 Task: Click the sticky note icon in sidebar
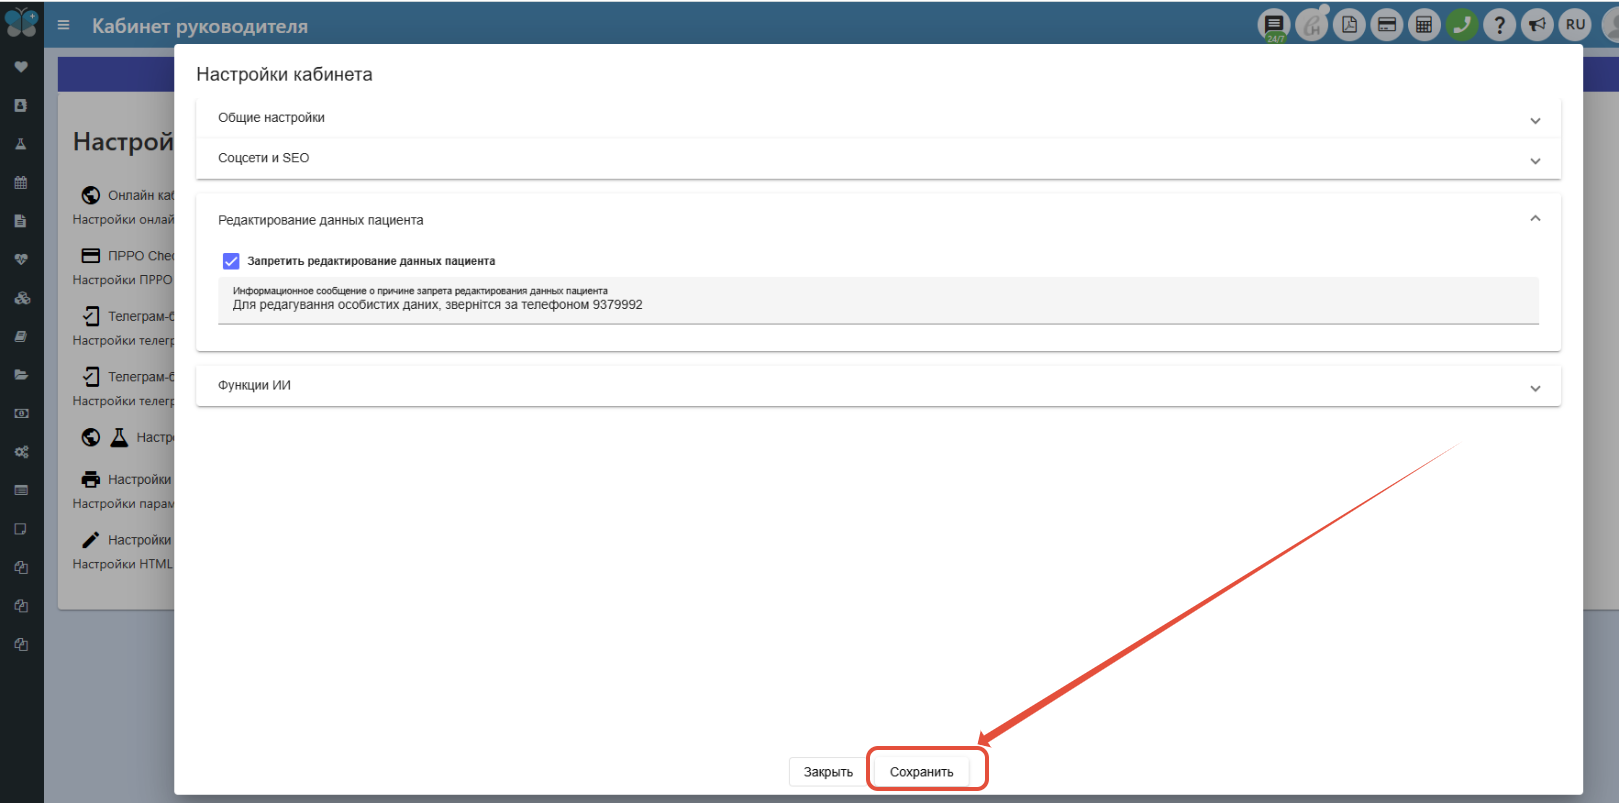(x=21, y=529)
